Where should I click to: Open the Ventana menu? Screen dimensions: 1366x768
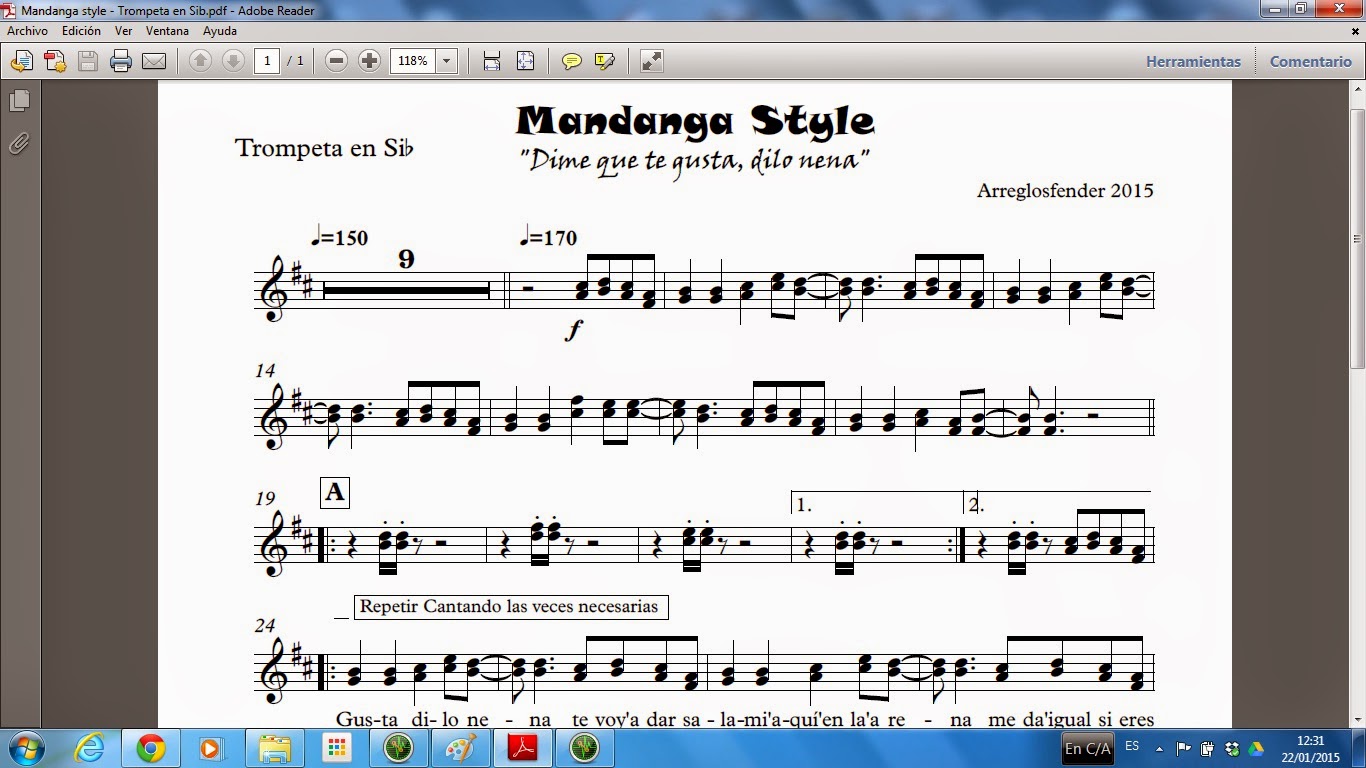pyautogui.click(x=168, y=31)
